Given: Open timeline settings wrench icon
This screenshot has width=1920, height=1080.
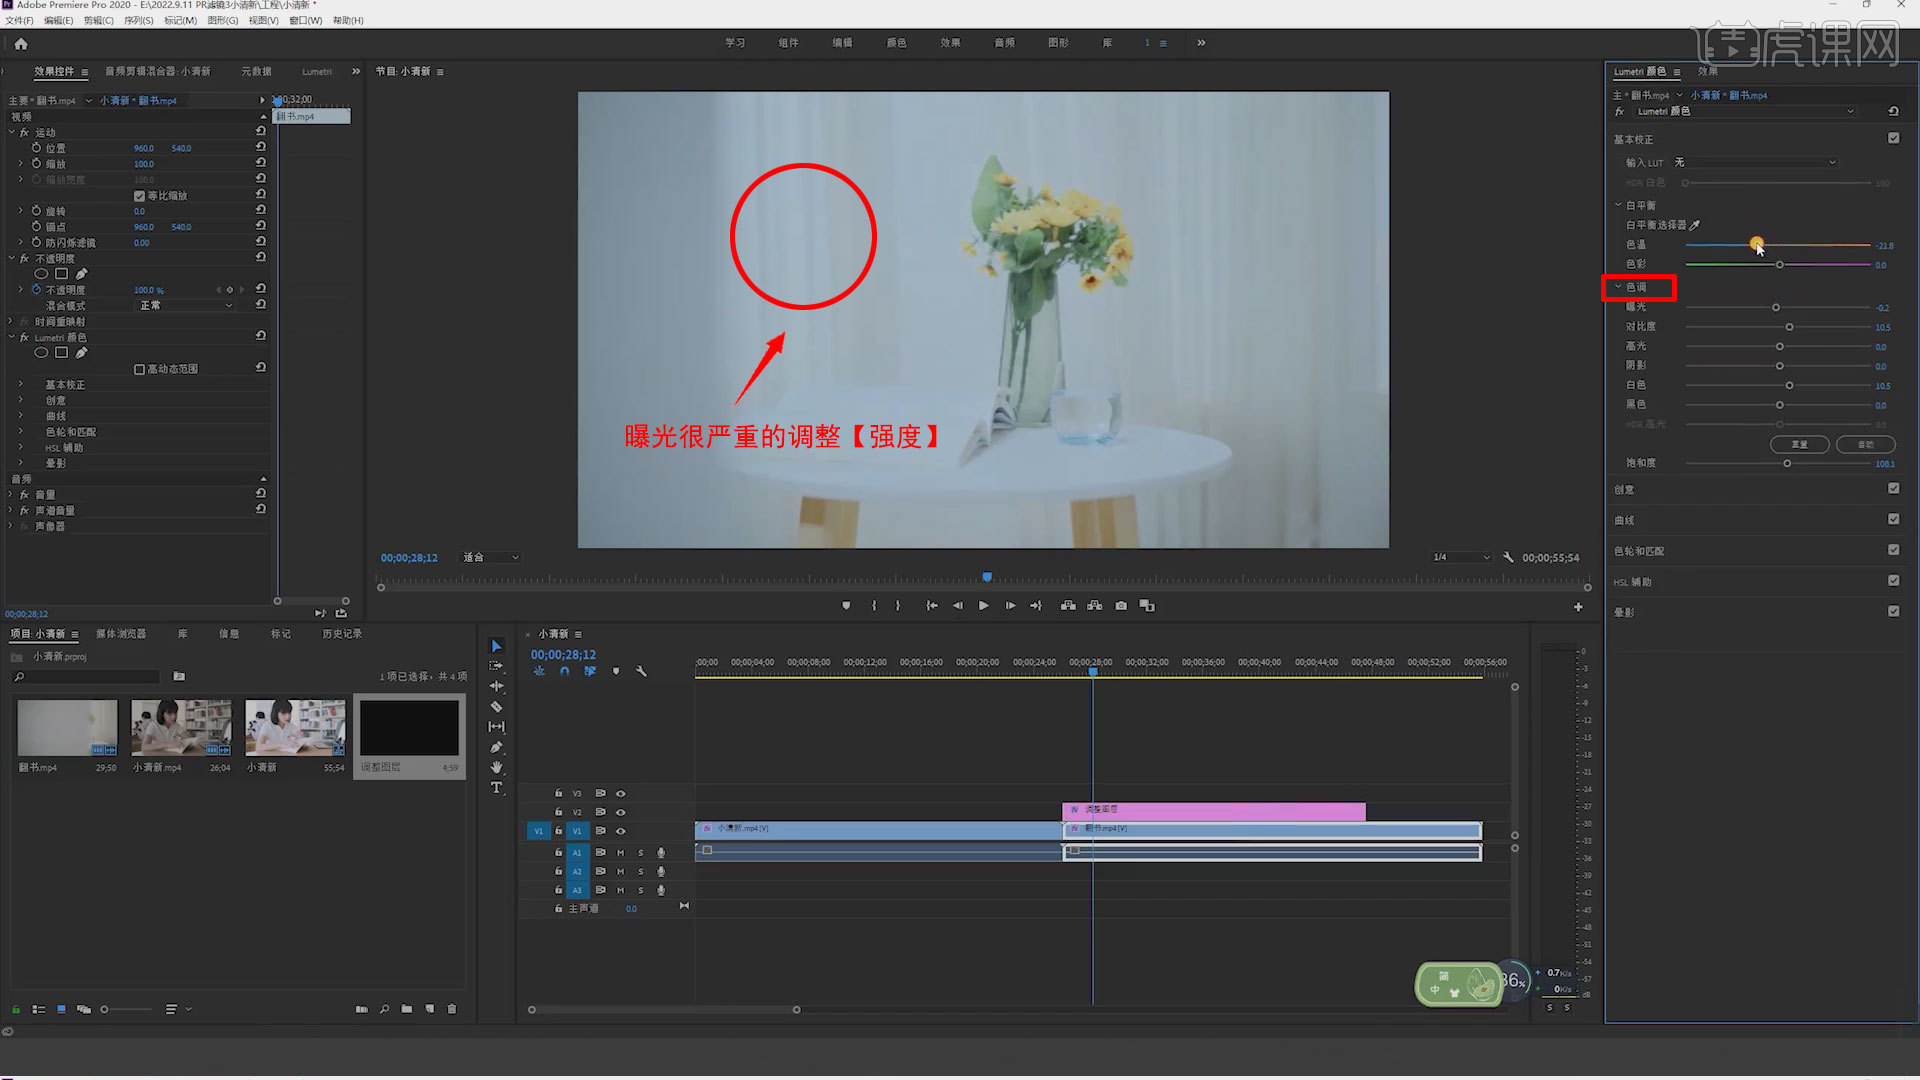Looking at the screenshot, I should click(x=641, y=671).
